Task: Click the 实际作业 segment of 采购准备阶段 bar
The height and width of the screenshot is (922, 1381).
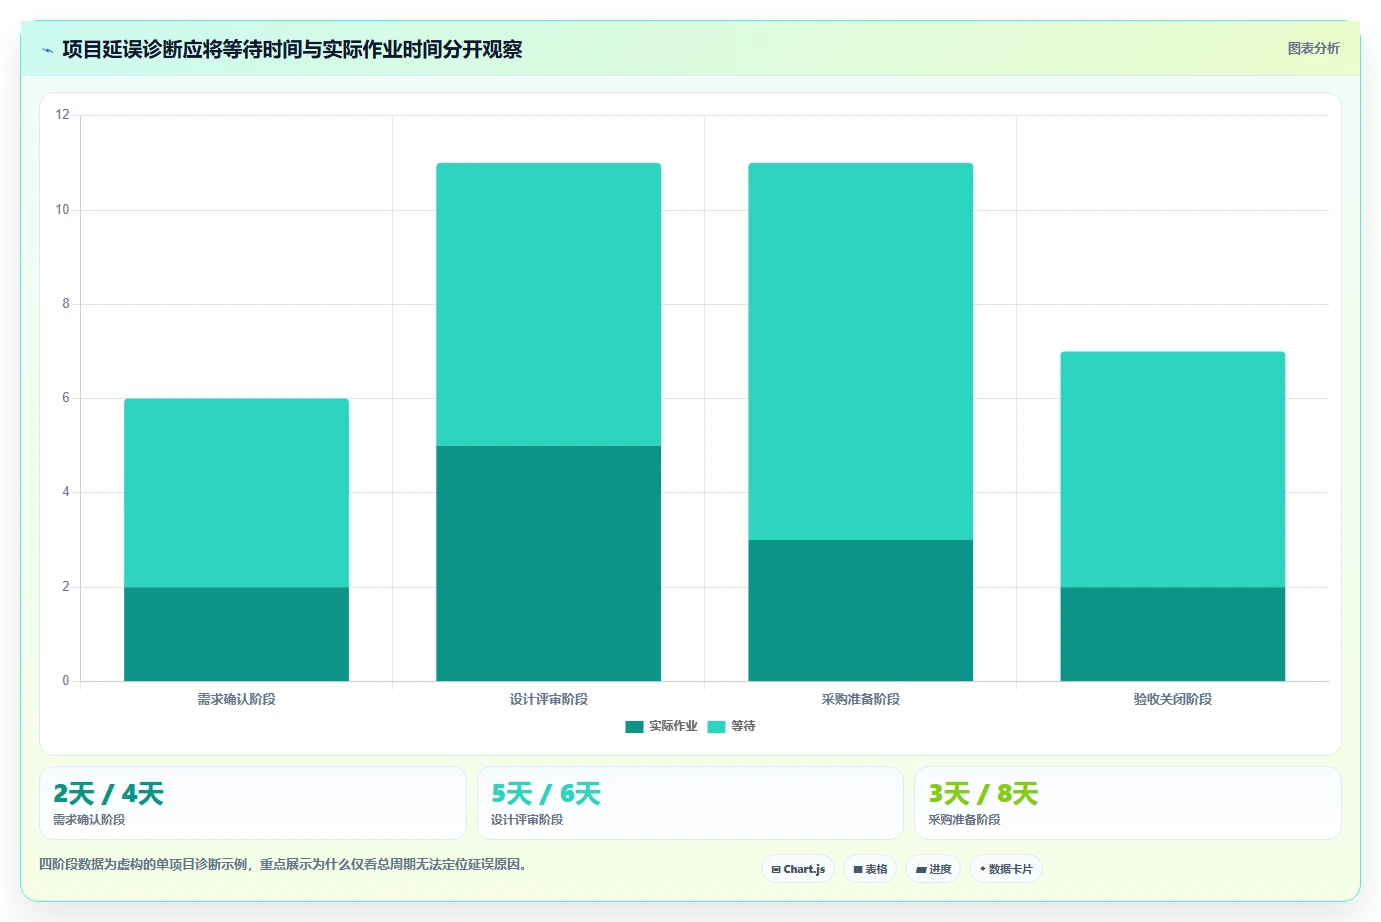Action: pos(860,610)
